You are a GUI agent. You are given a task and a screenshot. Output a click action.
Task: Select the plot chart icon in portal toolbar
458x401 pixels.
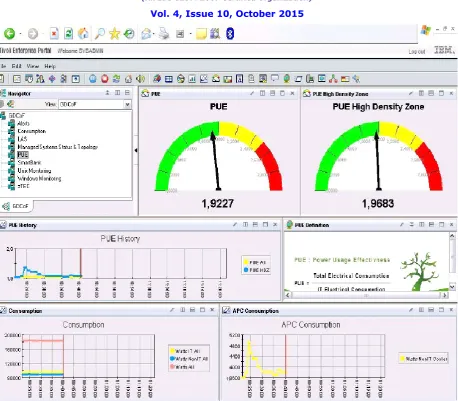tap(204, 79)
